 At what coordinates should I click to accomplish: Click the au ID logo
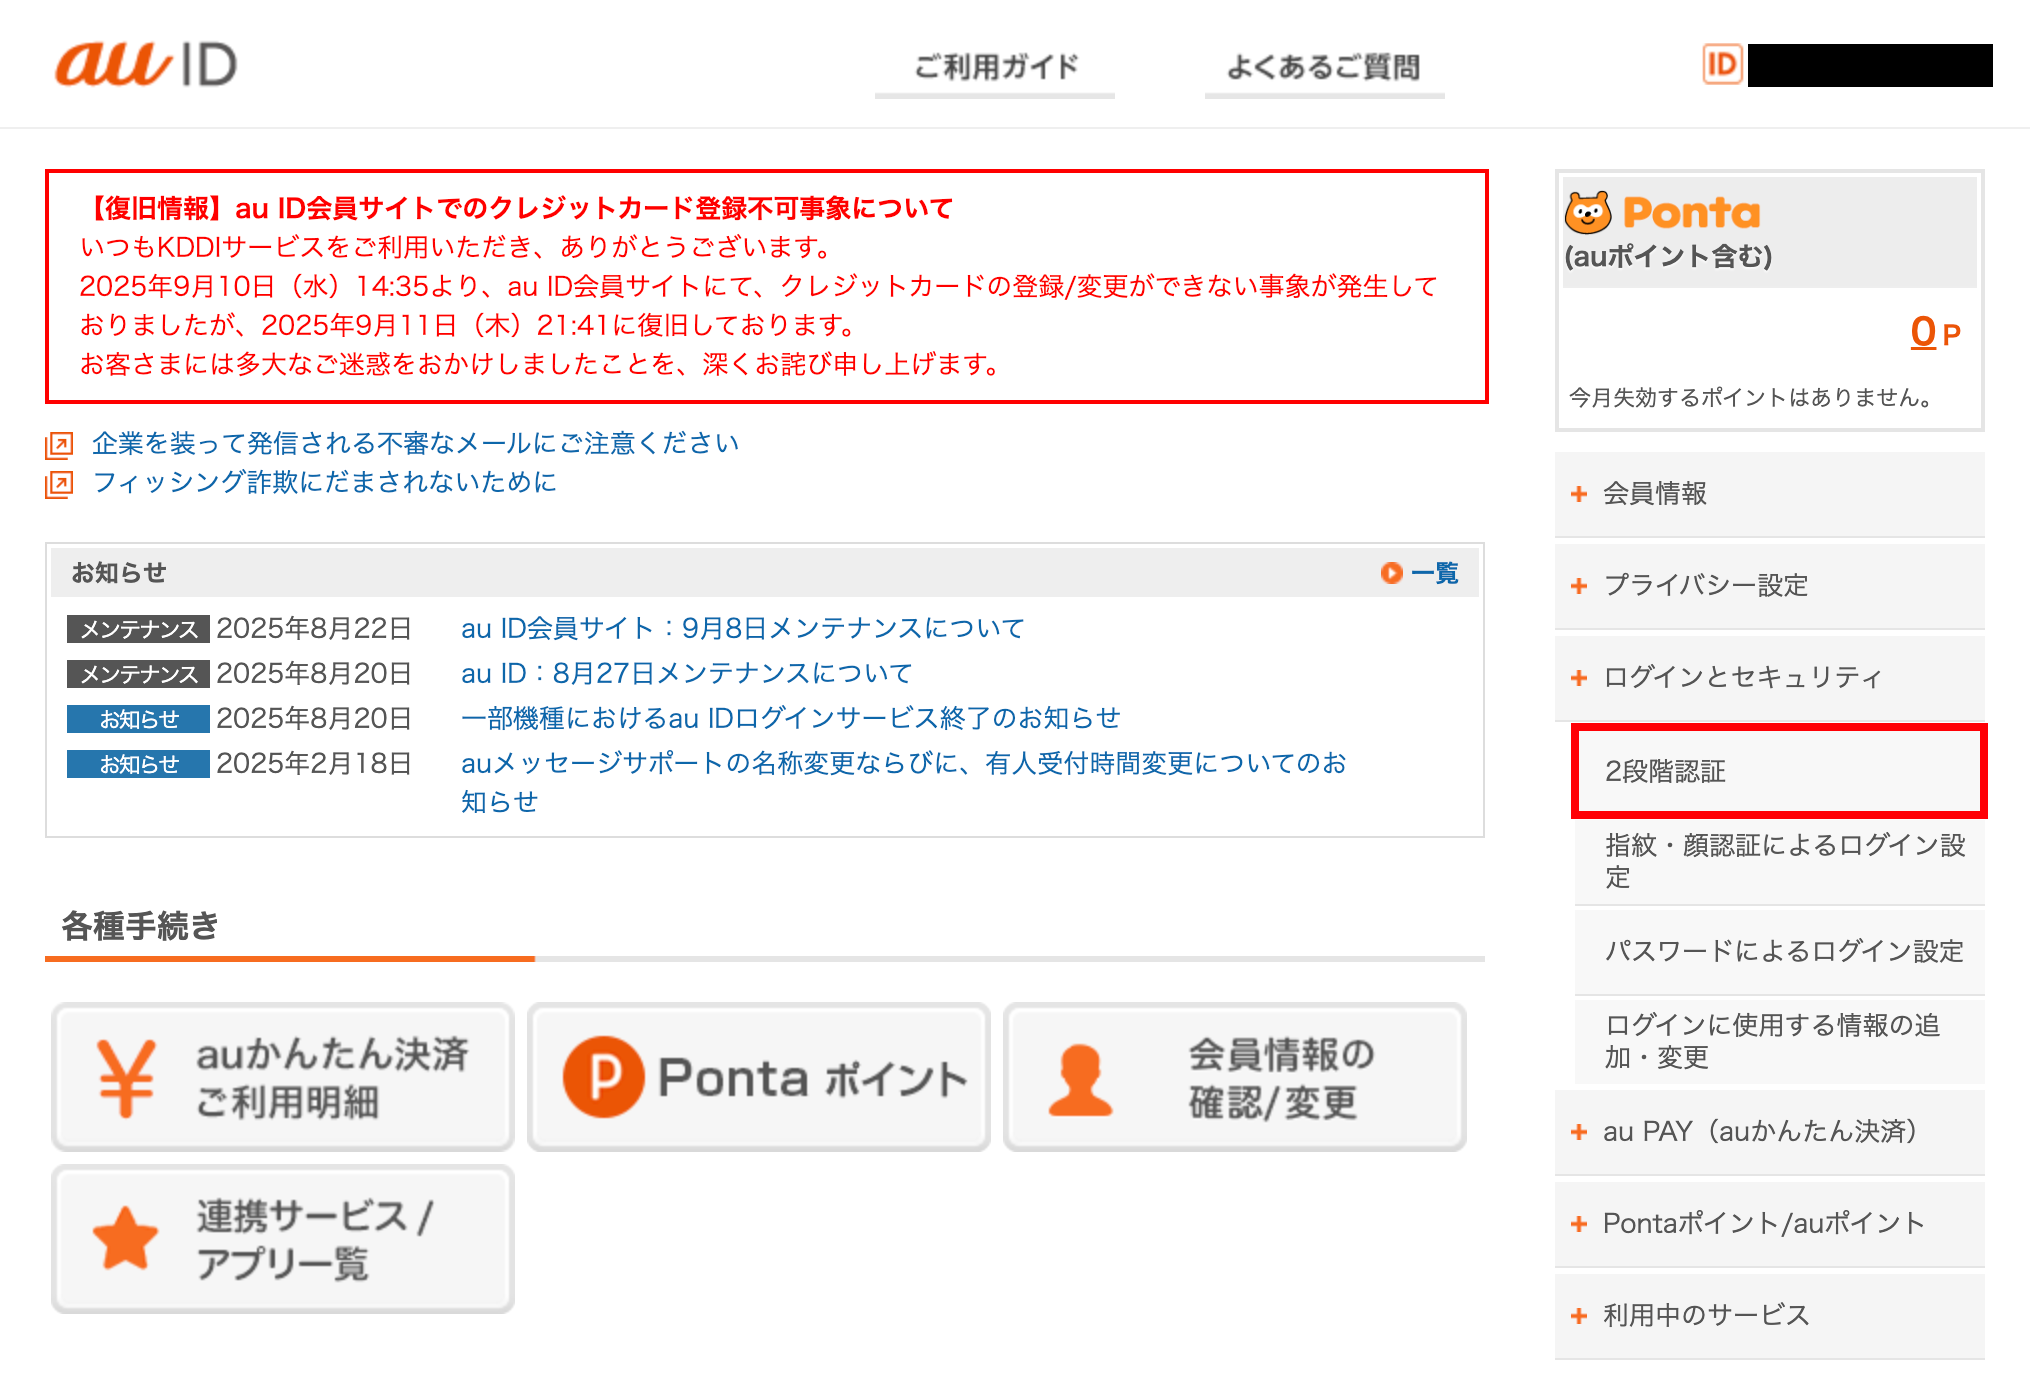pos(146,65)
